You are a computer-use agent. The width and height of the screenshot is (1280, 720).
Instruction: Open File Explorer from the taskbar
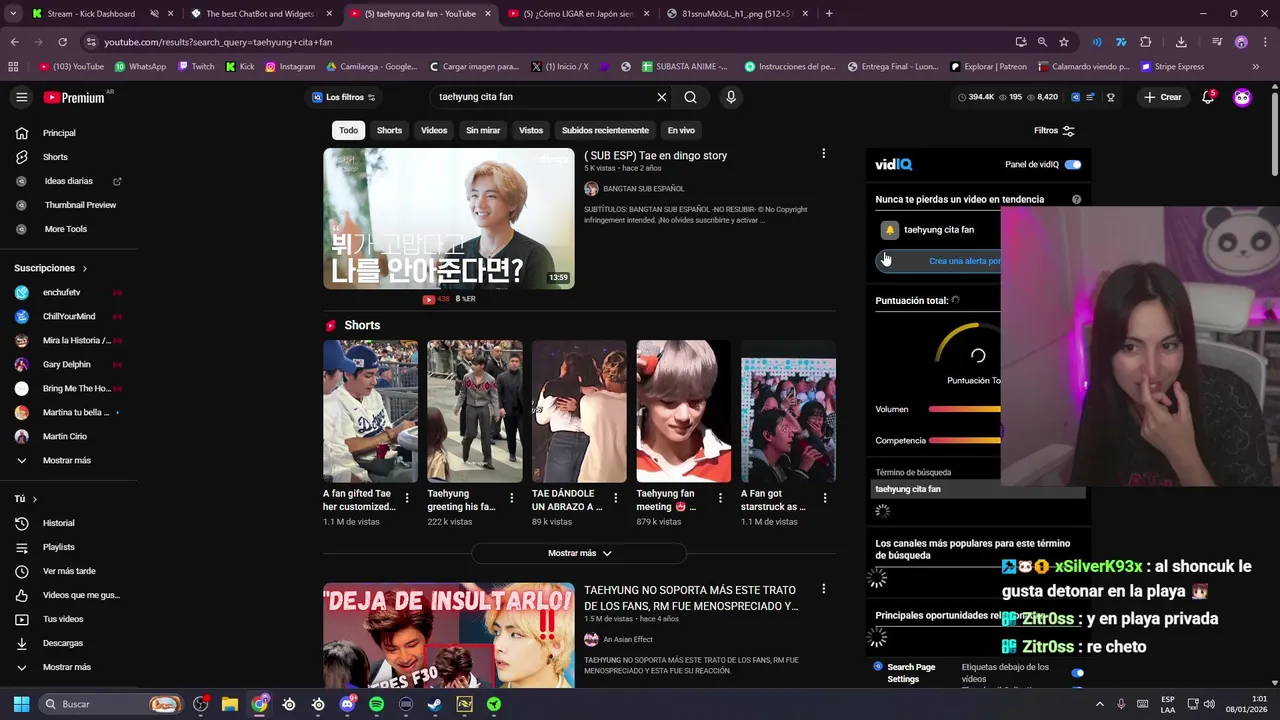coord(230,704)
